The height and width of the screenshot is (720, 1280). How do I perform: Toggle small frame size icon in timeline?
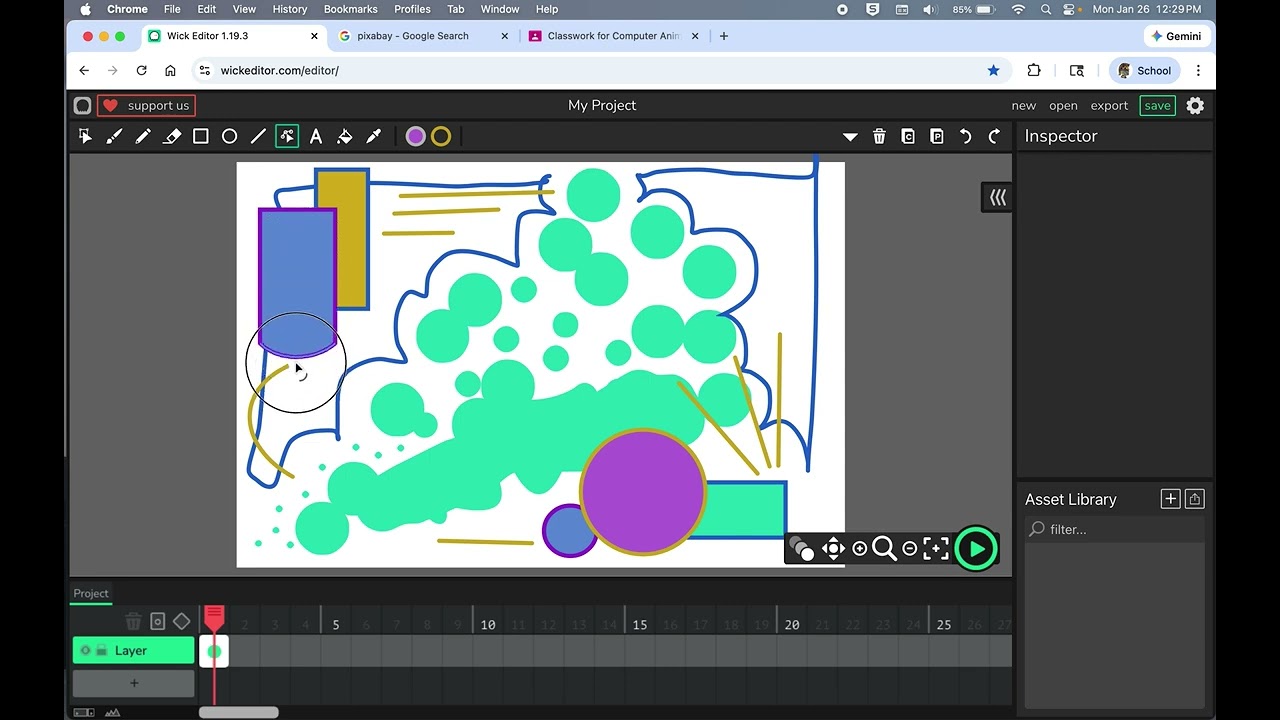pyautogui.click(x=84, y=712)
